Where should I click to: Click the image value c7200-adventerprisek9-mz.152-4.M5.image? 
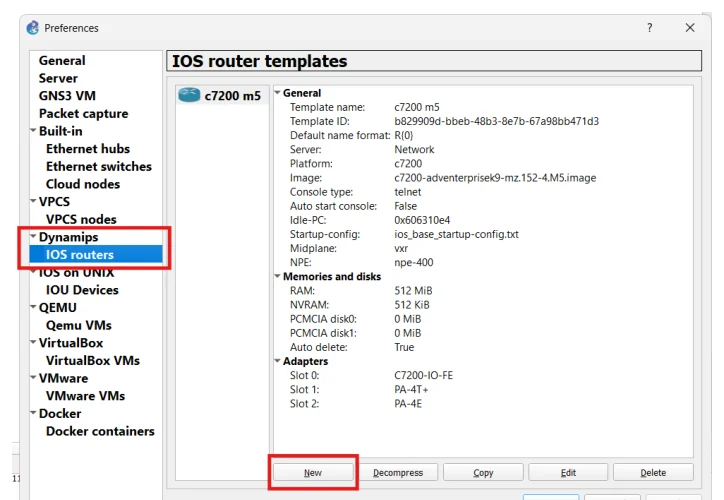click(495, 178)
